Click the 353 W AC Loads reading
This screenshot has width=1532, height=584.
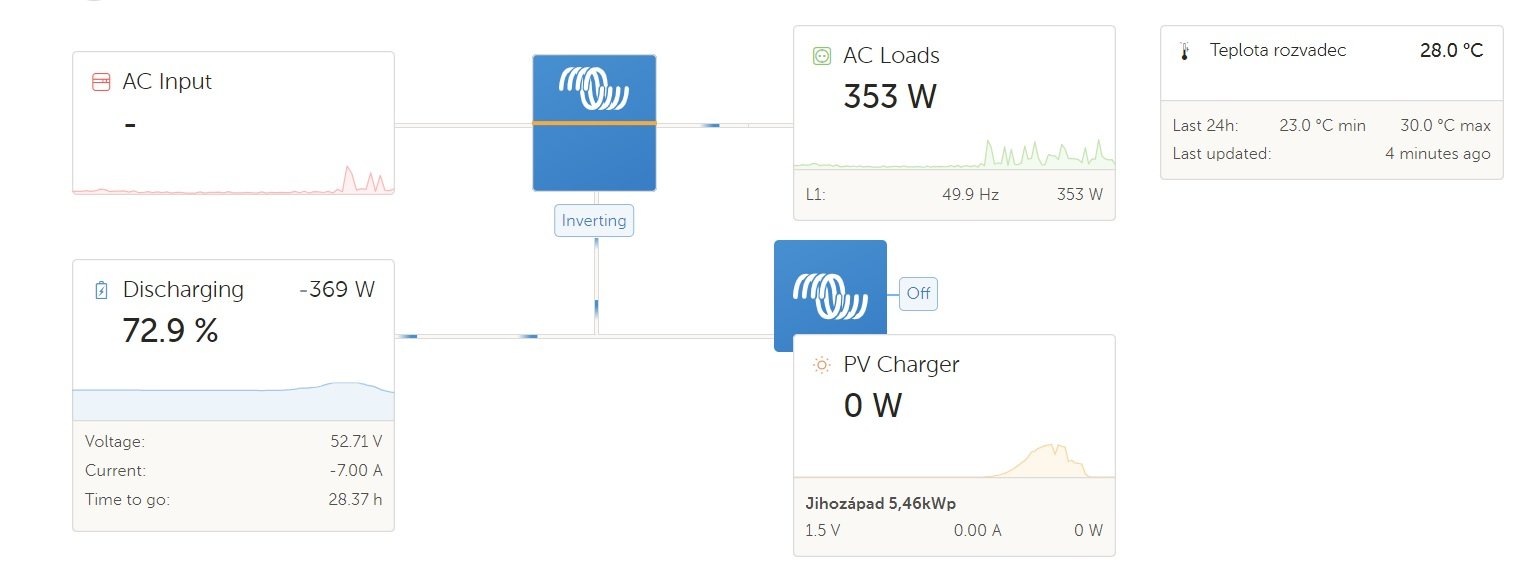890,97
